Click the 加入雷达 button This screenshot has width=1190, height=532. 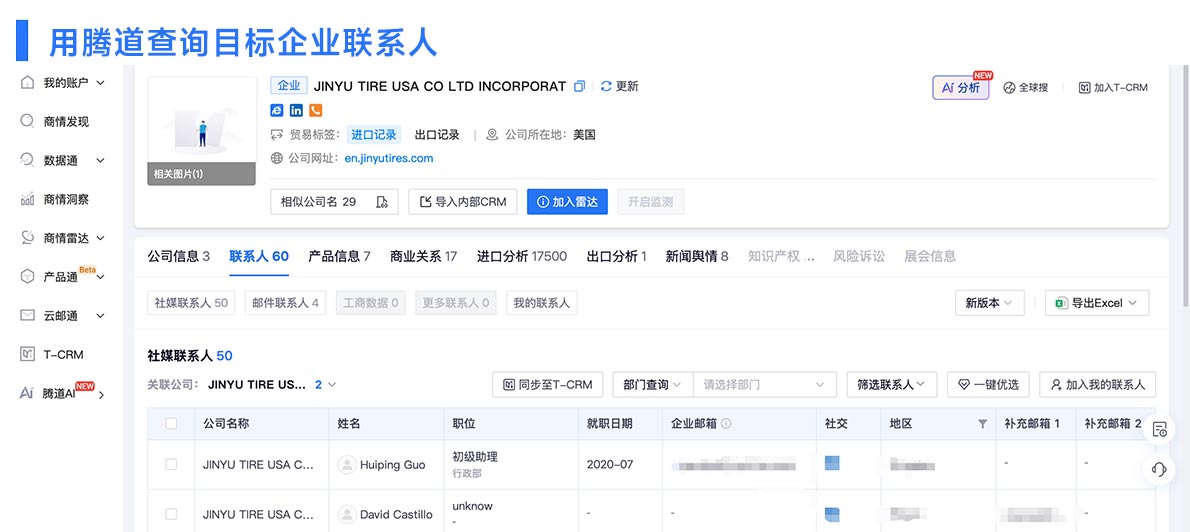tap(567, 202)
